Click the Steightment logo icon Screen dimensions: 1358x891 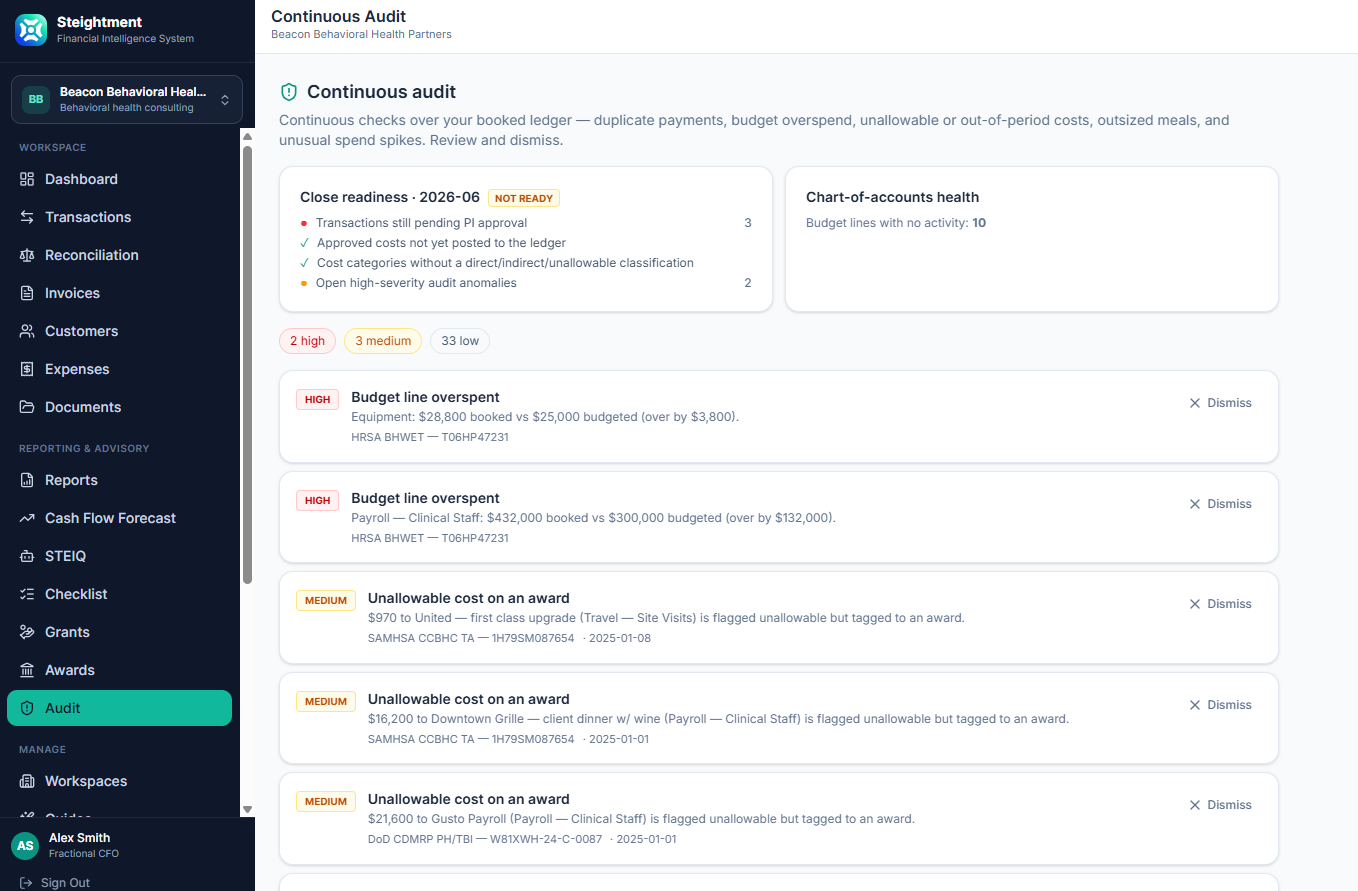pyautogui.click(x=31, y=30)
